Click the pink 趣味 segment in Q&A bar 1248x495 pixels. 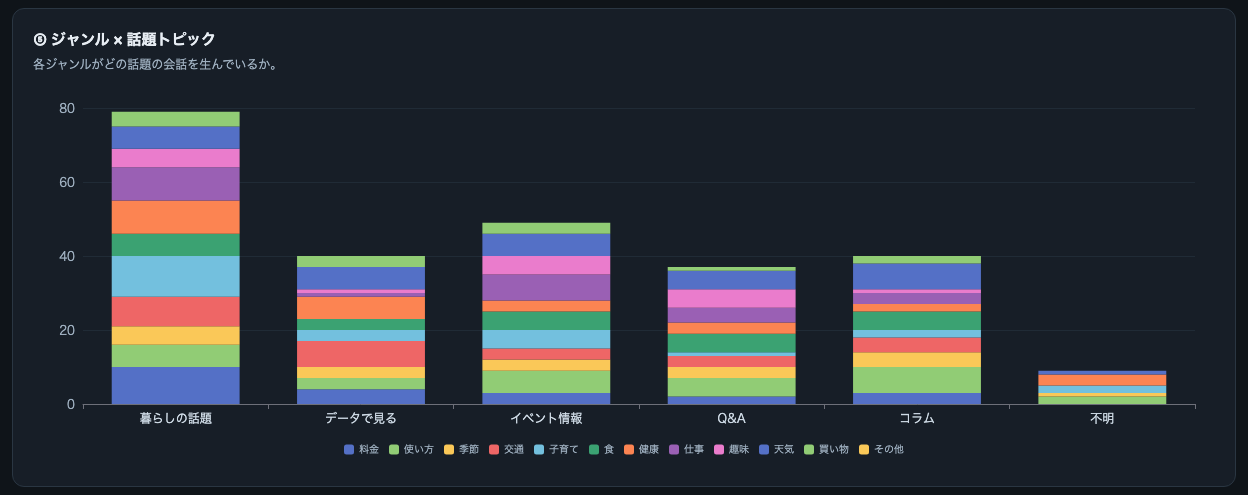731,299
